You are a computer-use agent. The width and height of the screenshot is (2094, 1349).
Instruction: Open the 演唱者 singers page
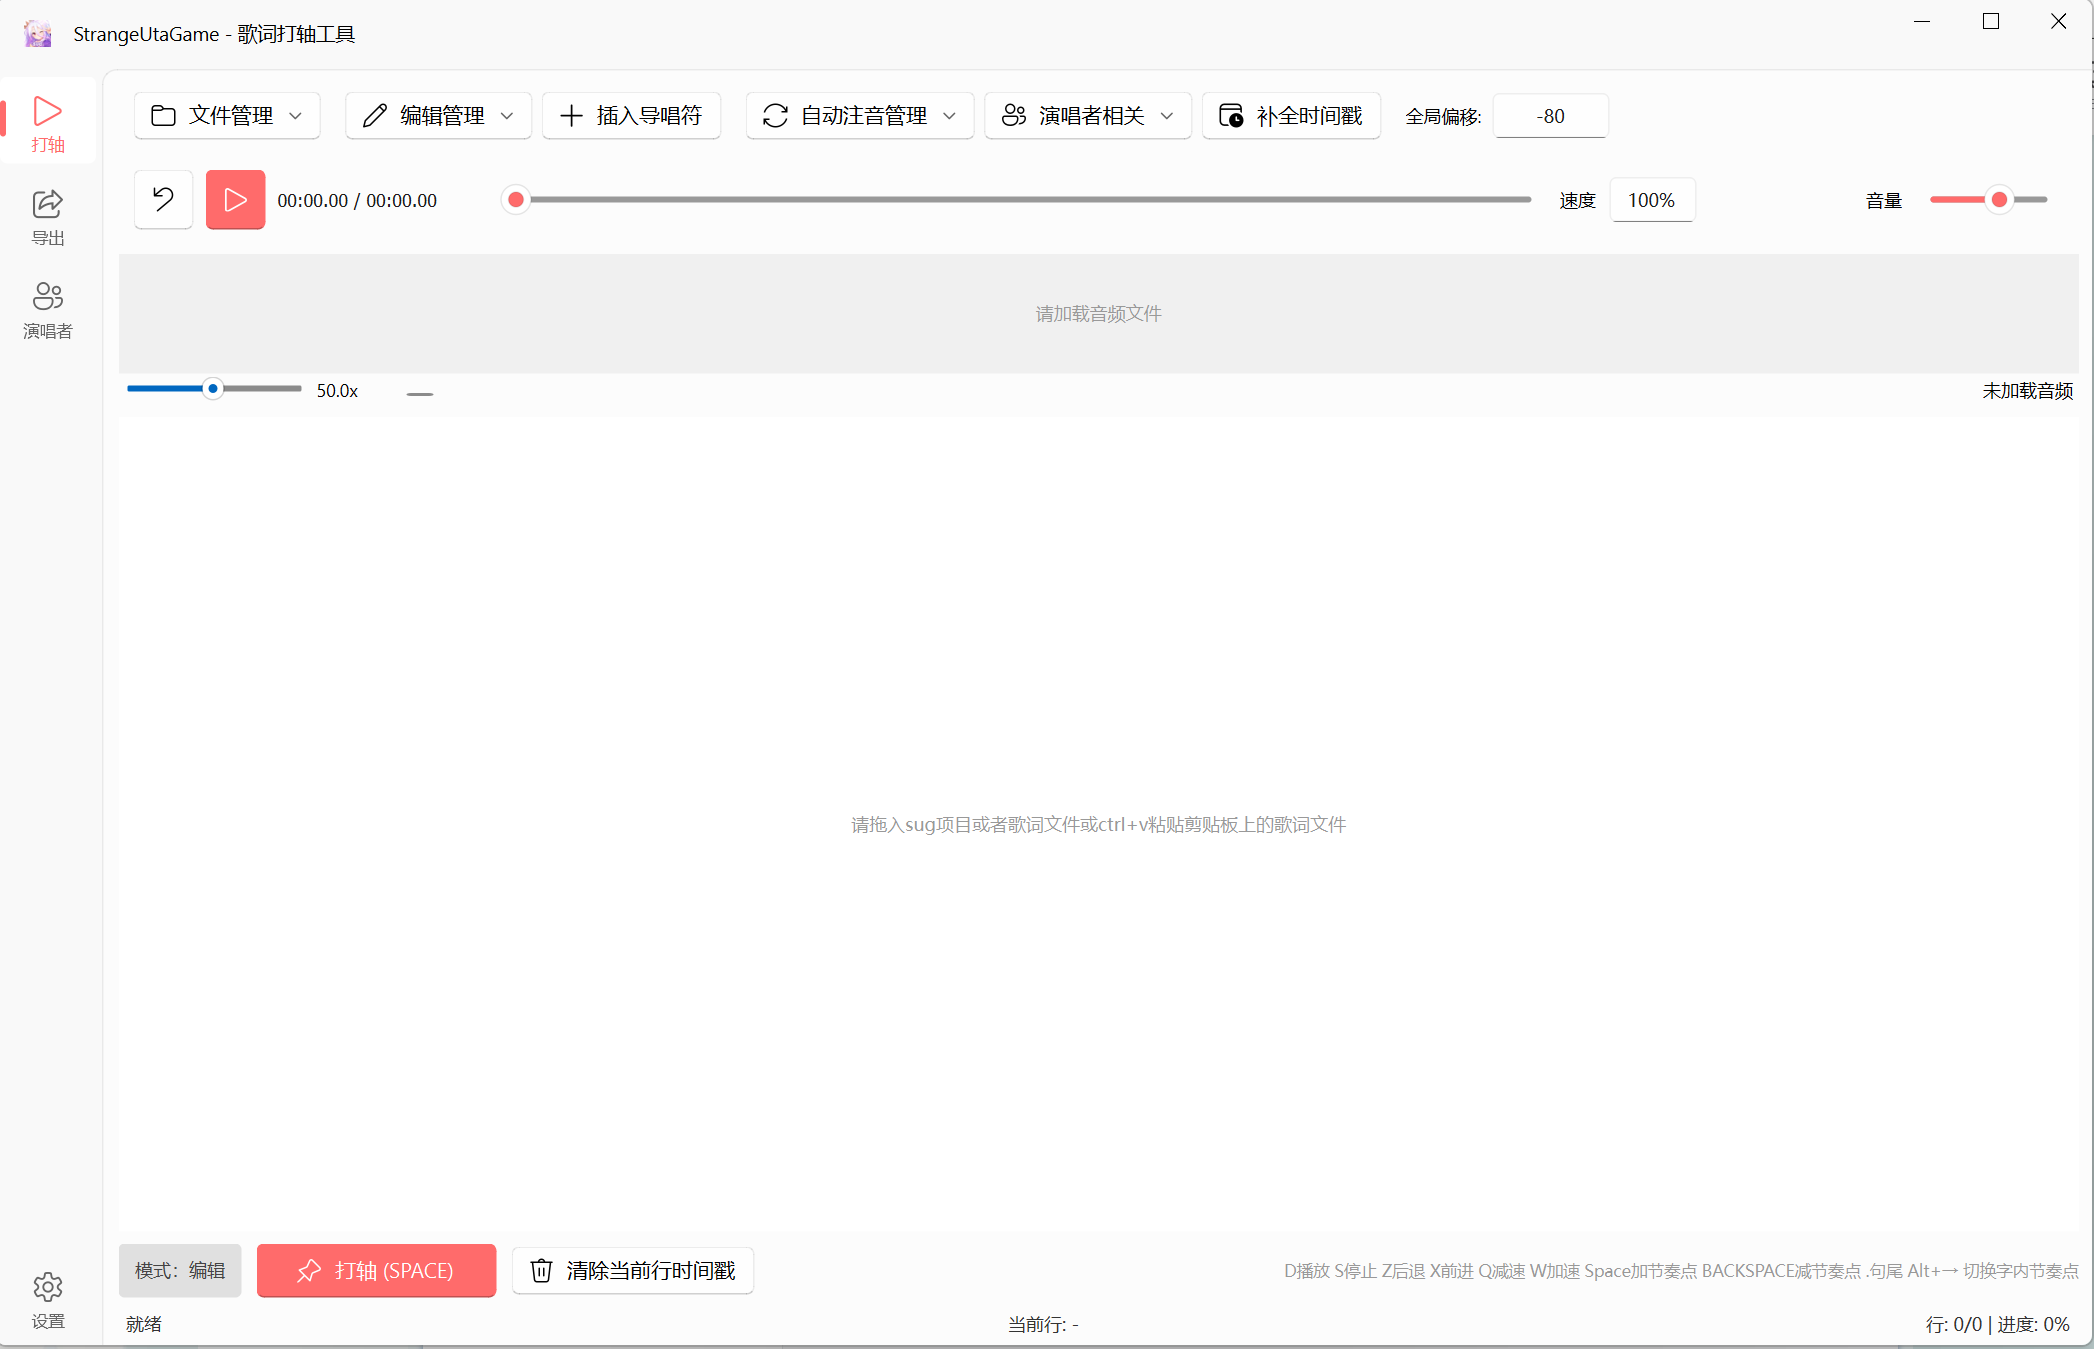click(48, 310)
